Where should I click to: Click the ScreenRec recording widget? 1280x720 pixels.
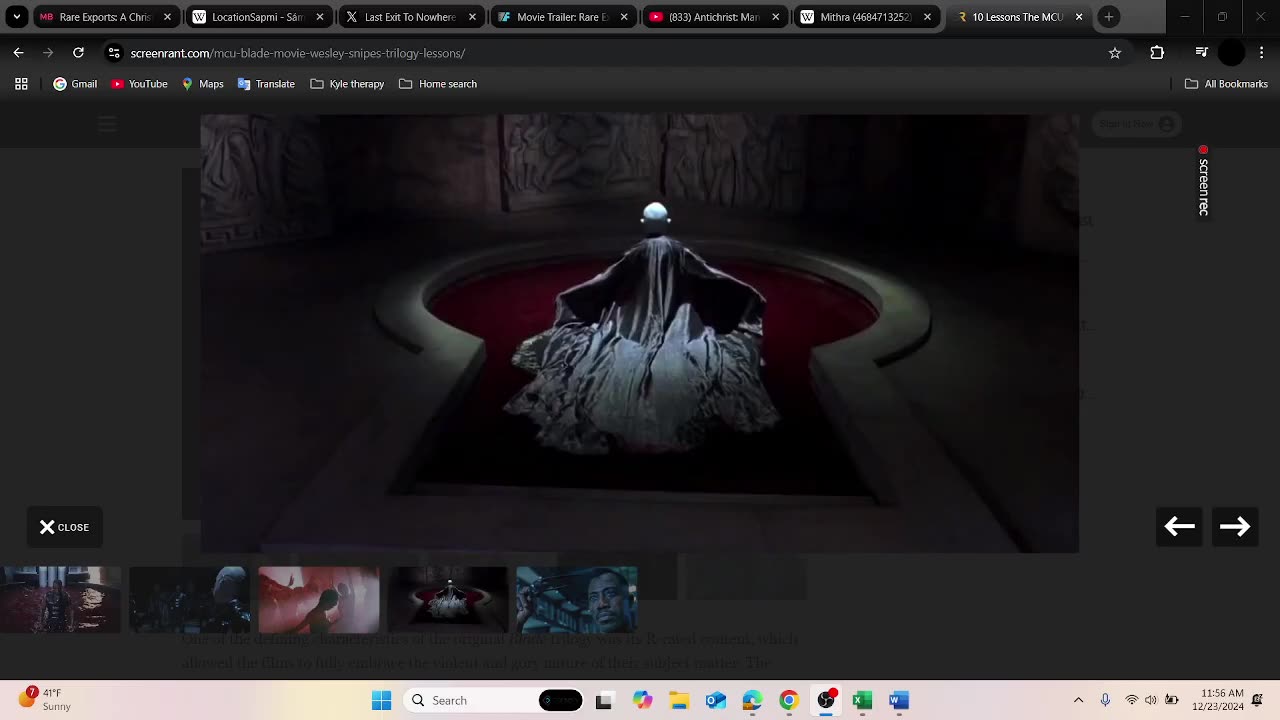[x=1203, y=181]
